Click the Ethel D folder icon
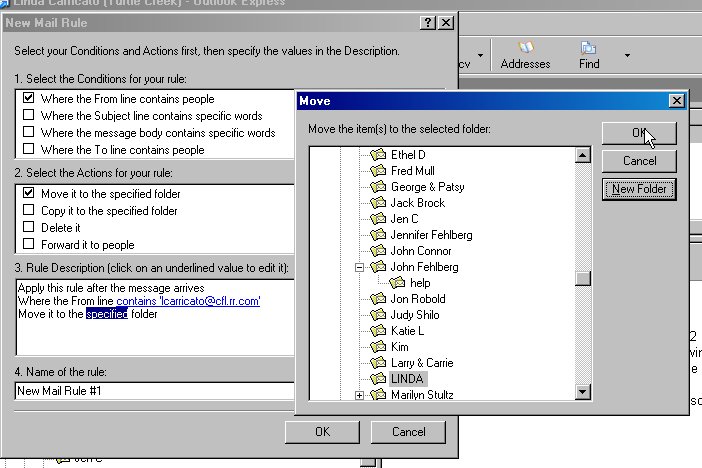 tap(378, 155)
